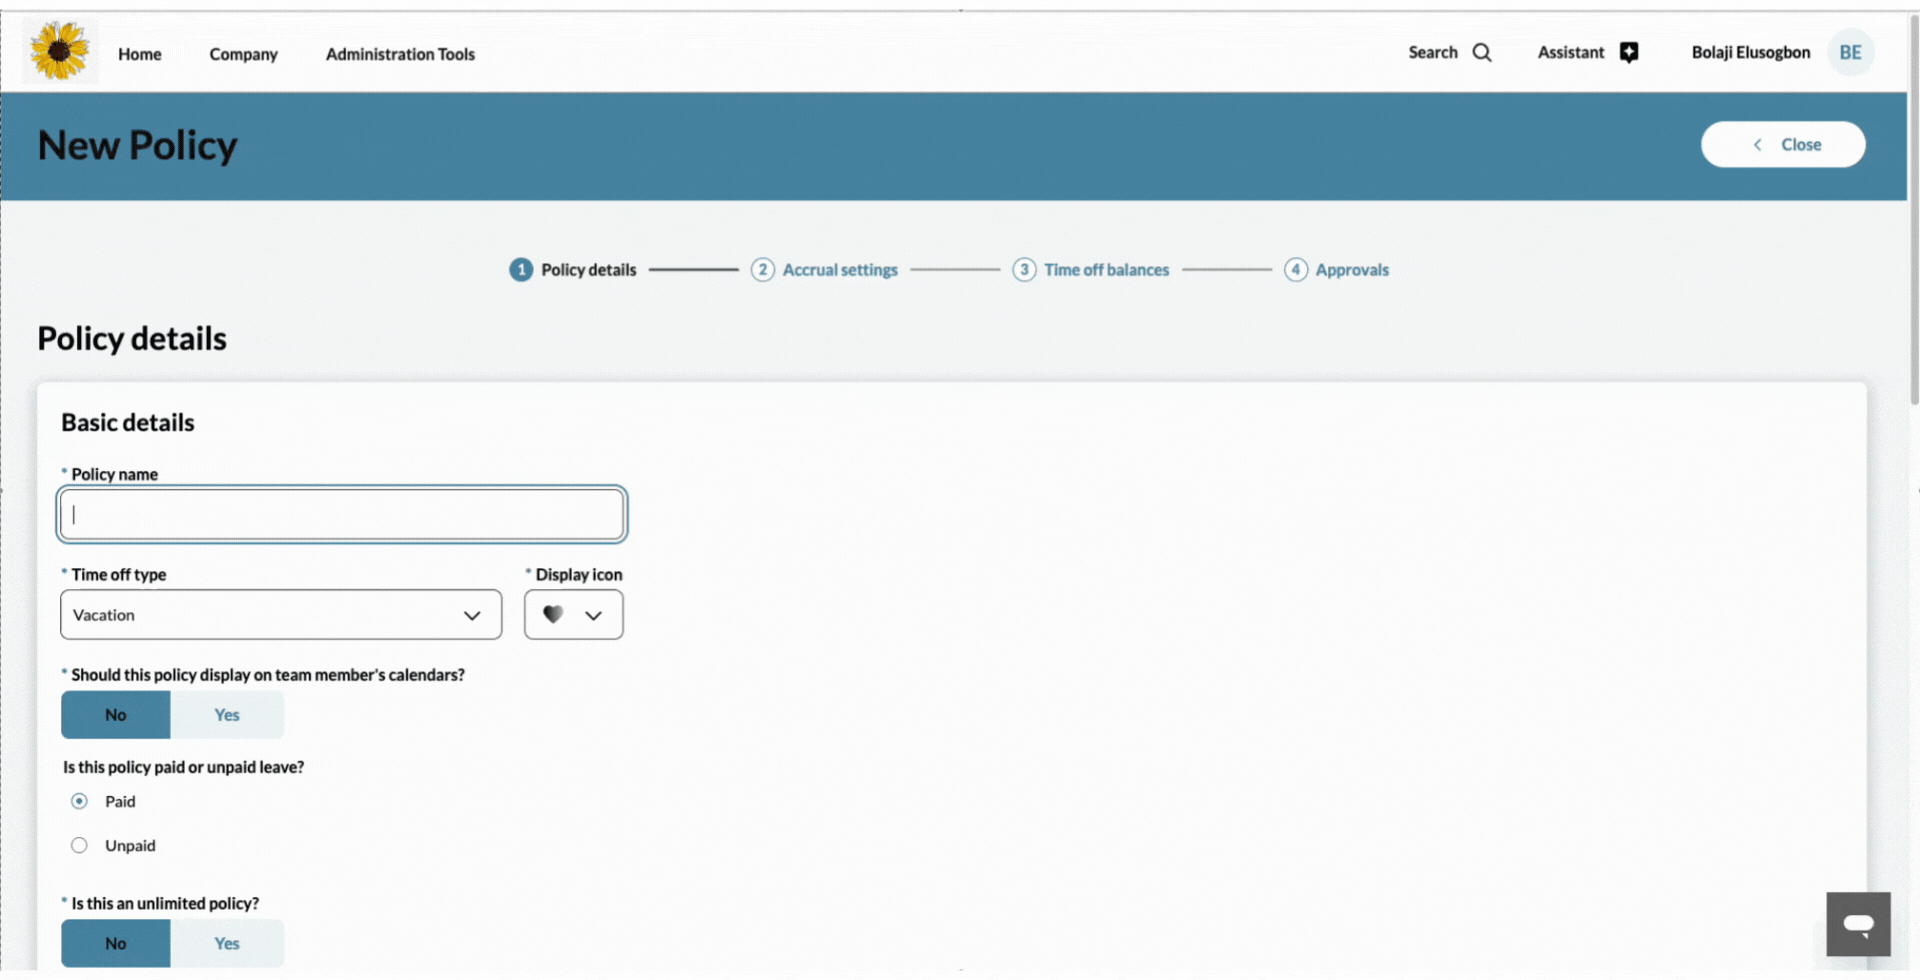Select Yes for calendar display

pyautogui.click(x=227, y=715)
